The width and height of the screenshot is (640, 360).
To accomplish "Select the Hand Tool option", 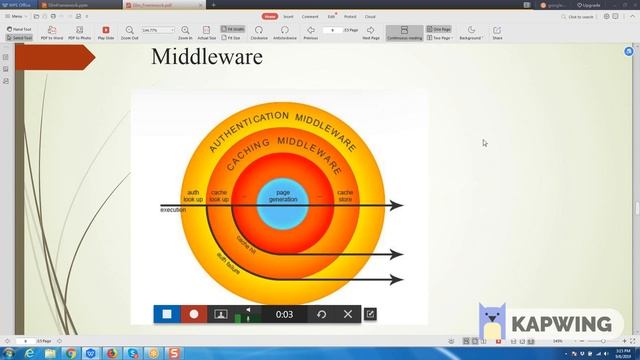I will (x=19, y=29).
